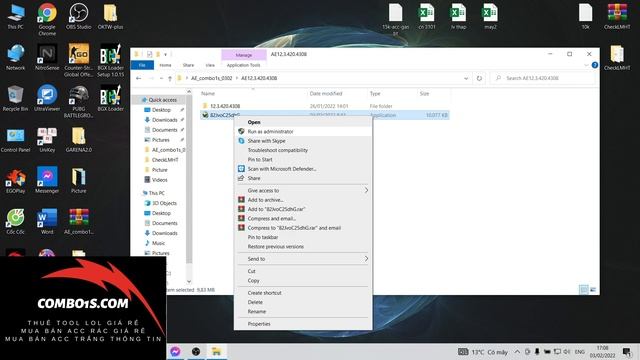Choose Rename from the context menu
The image size is (640, 360).
point(303,311)
